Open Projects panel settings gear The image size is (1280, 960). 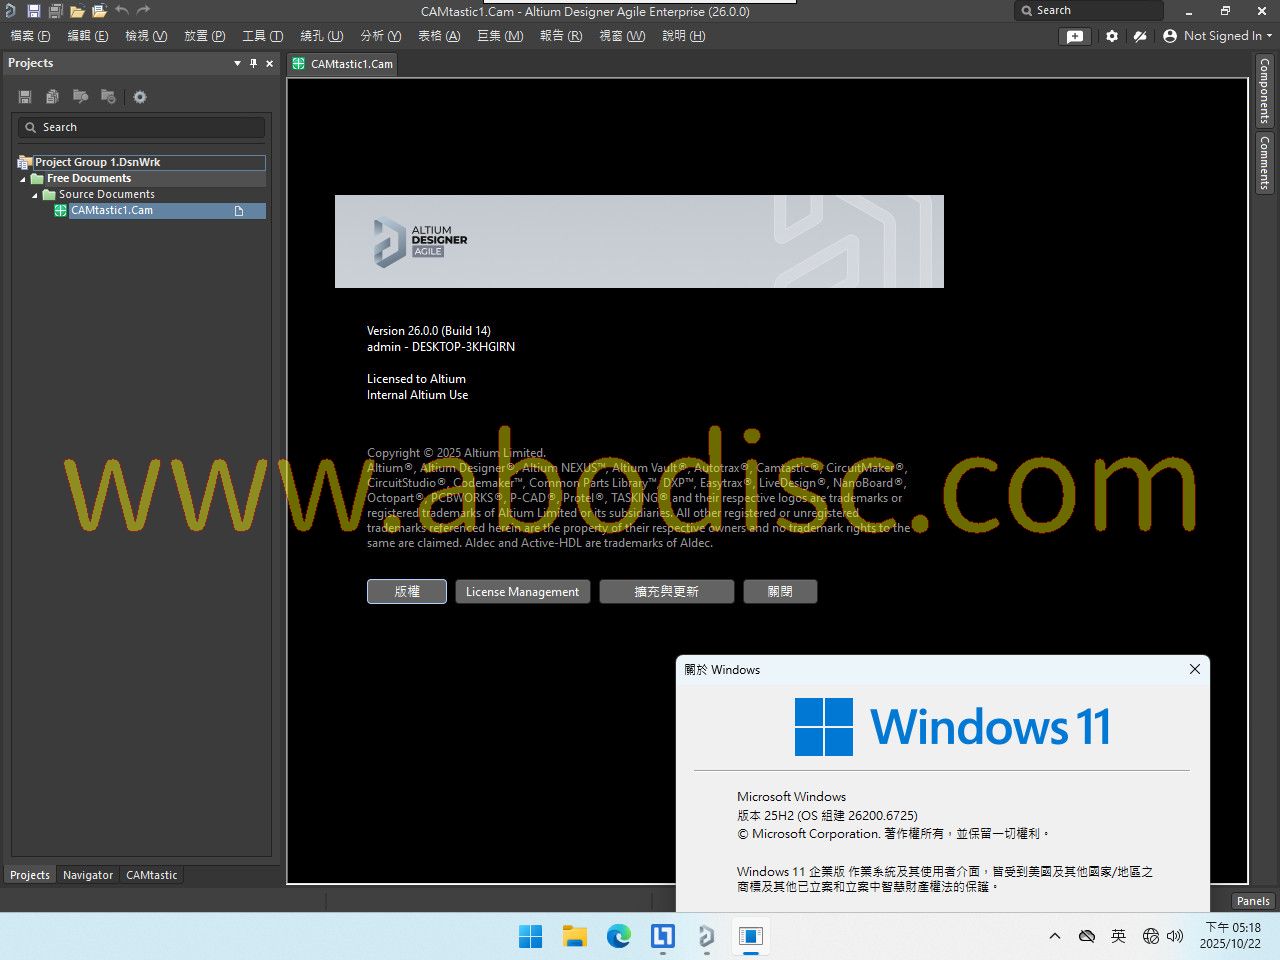140,97
